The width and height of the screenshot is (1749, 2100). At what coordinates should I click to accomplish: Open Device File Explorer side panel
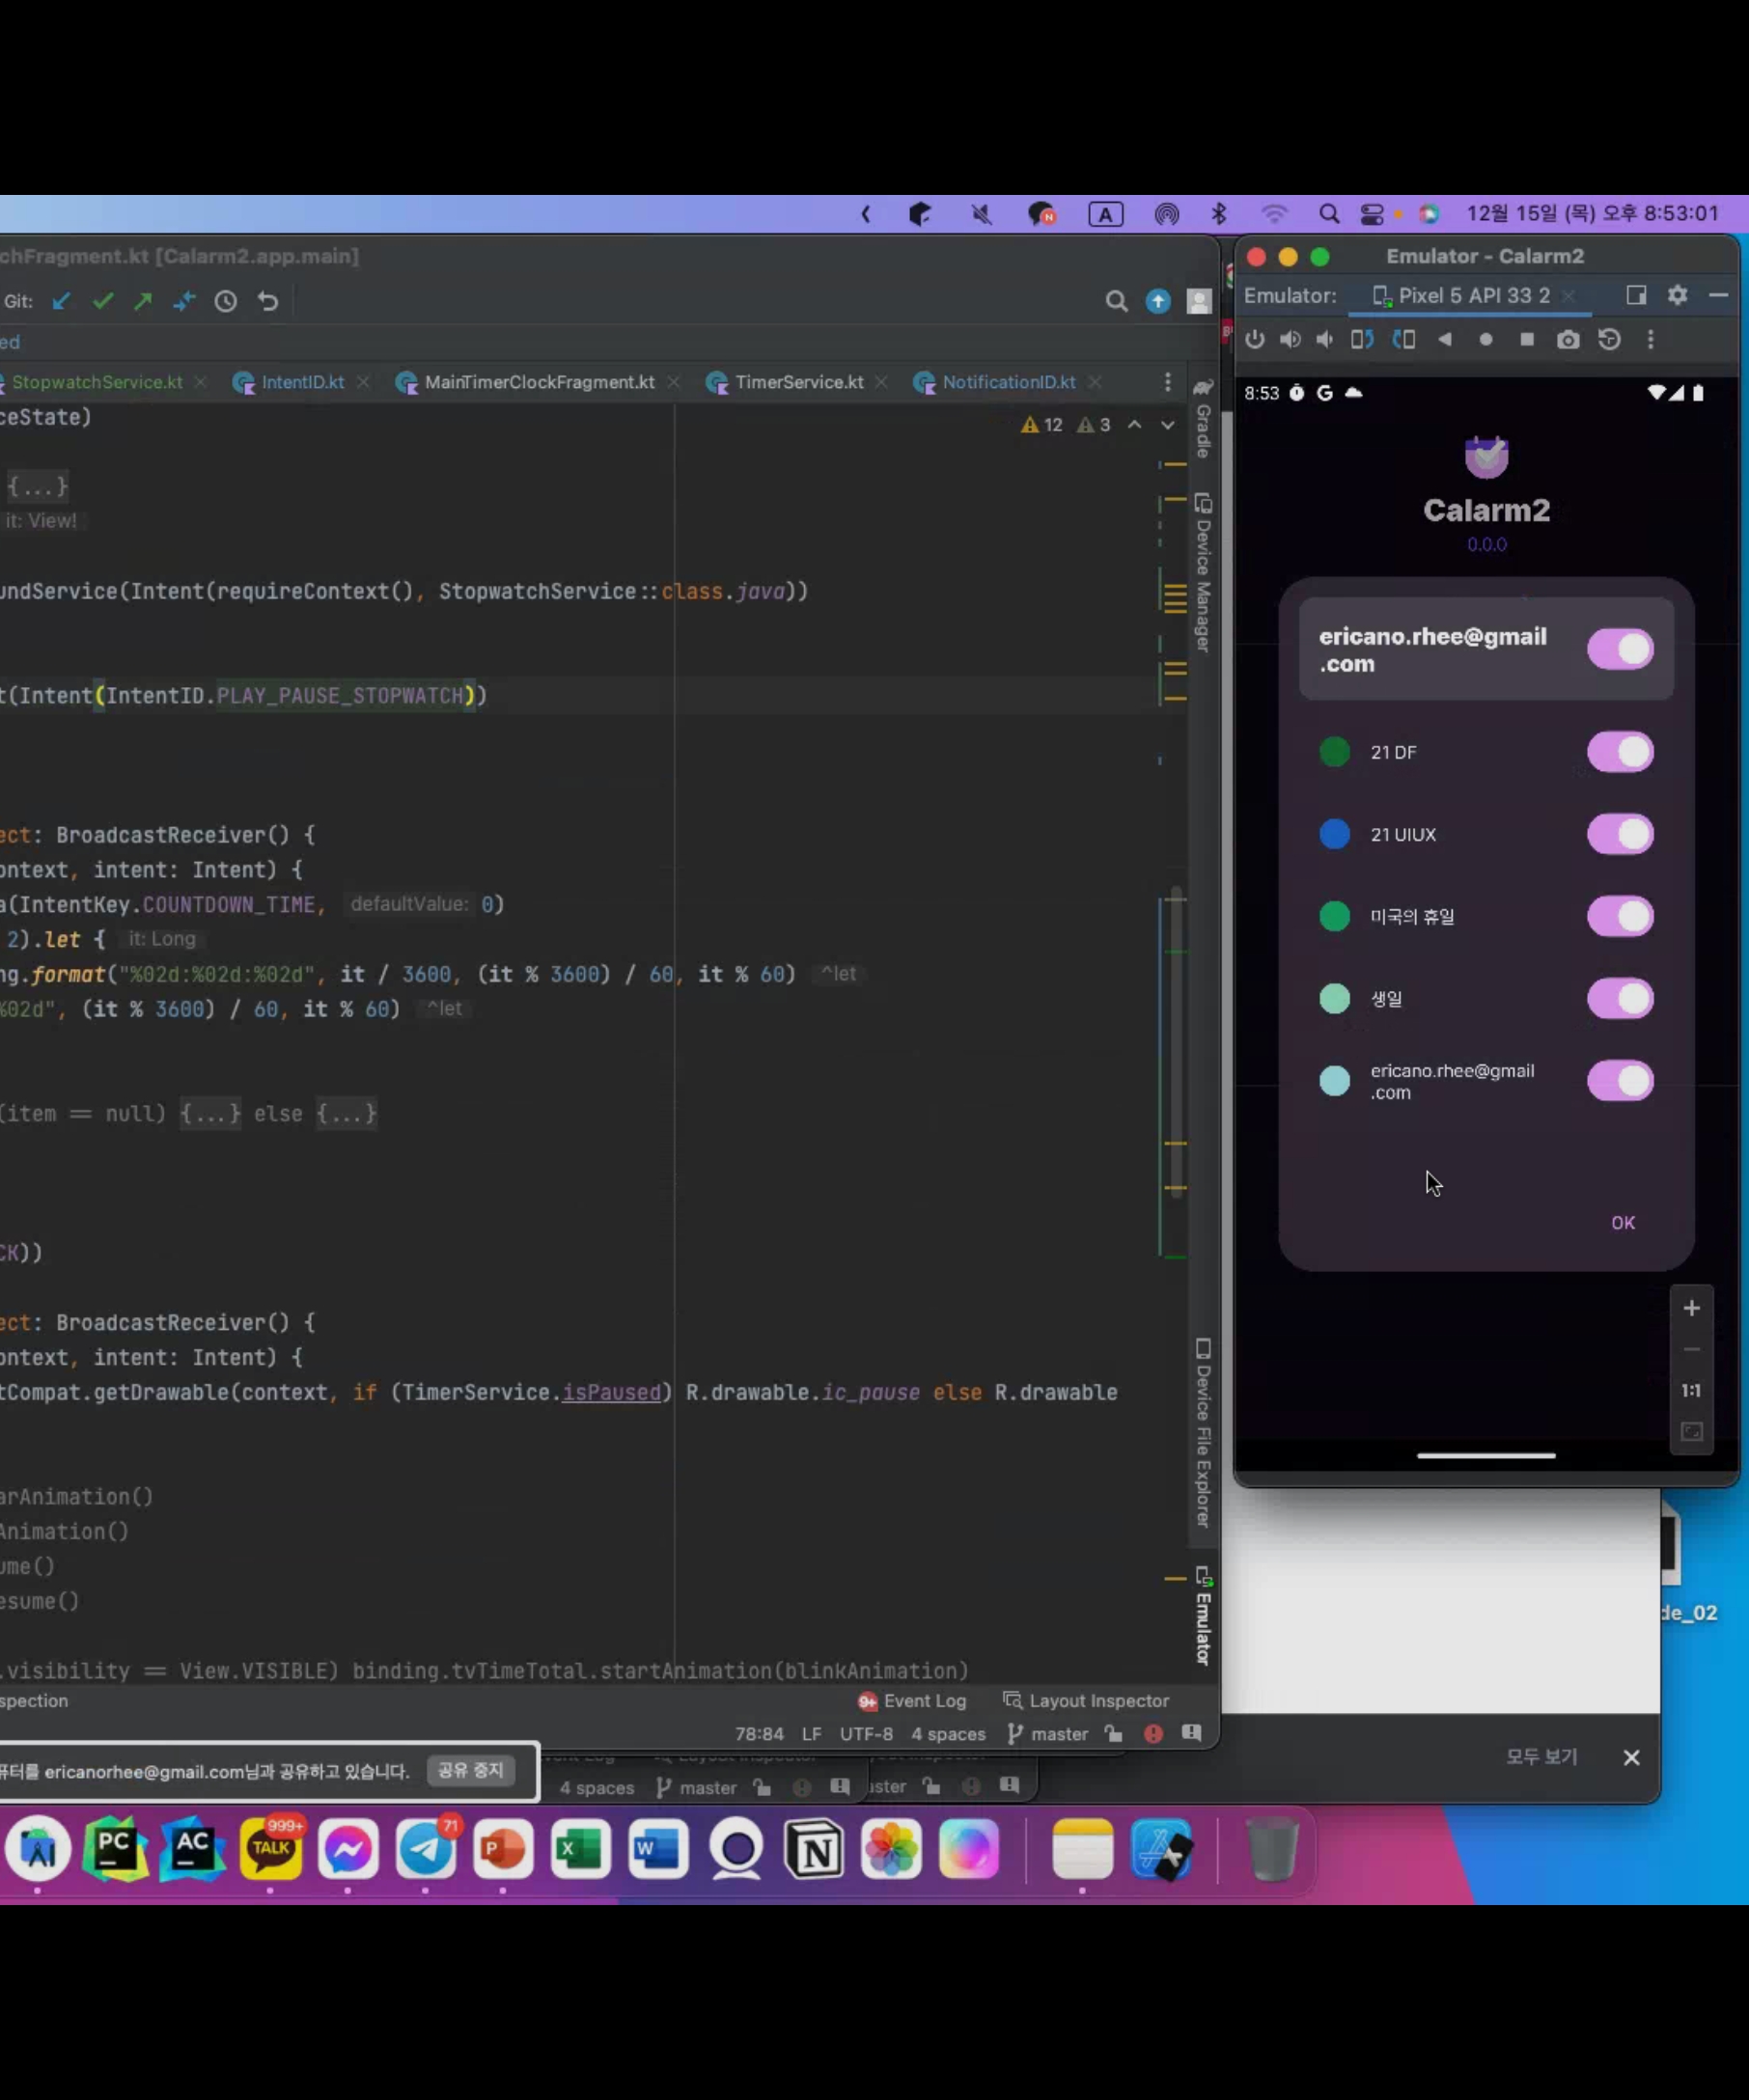[1203, 1432]
